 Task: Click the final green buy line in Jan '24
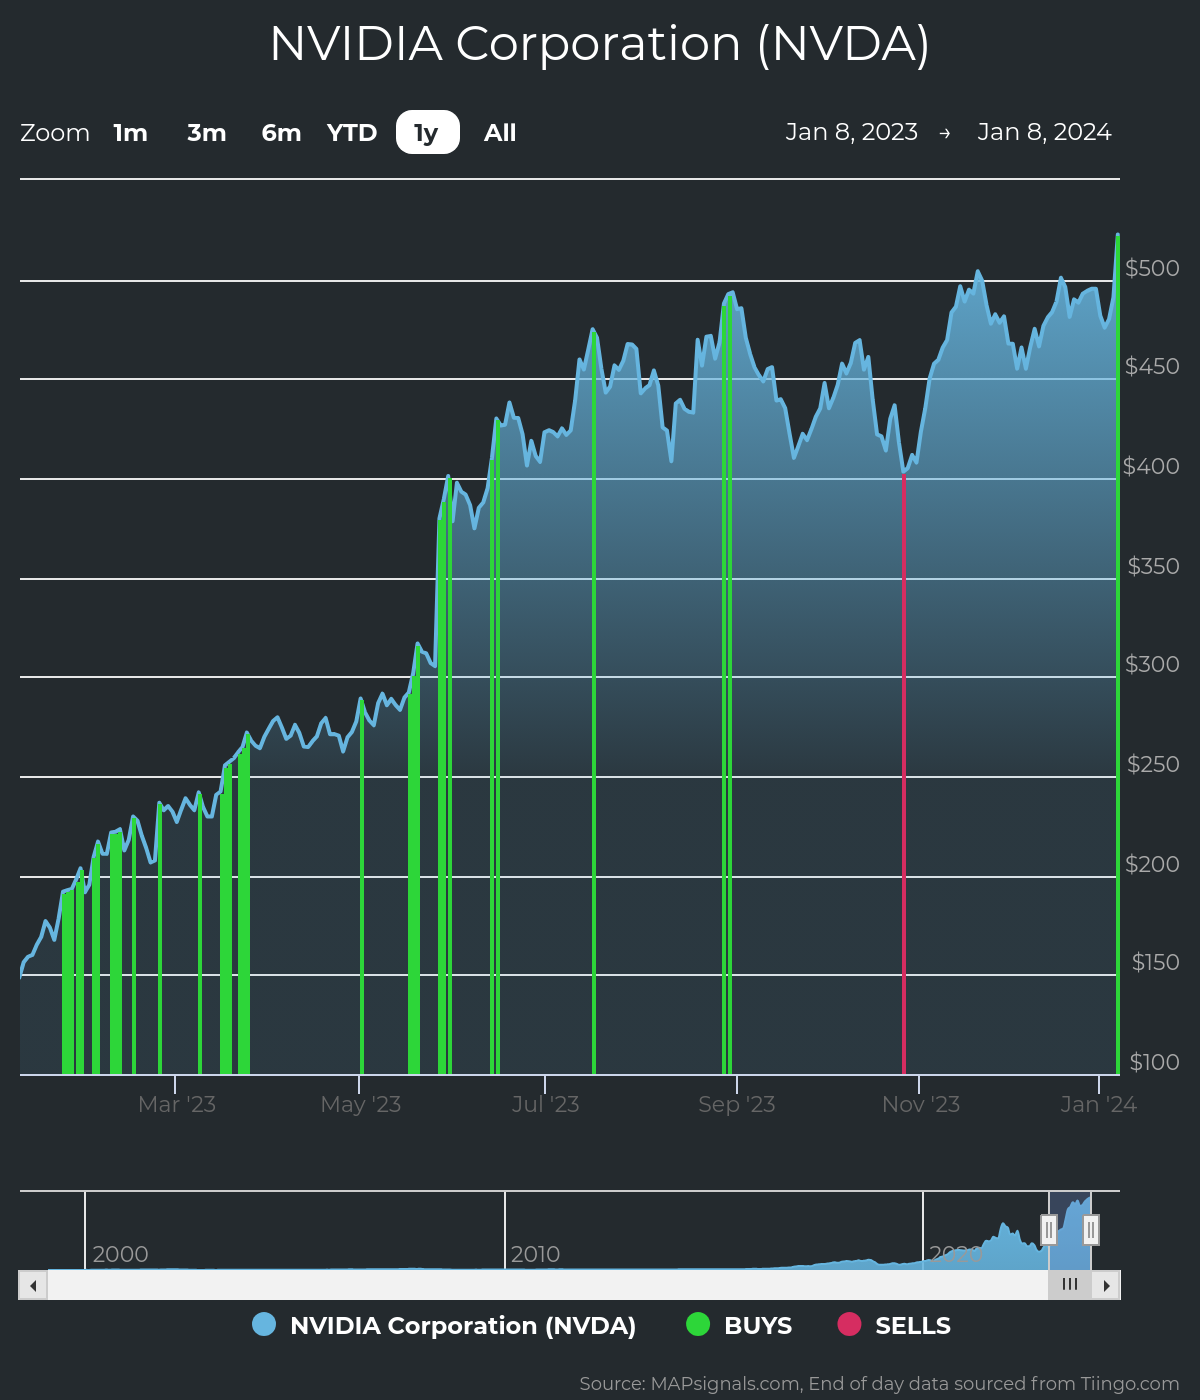pos(1117,654)
